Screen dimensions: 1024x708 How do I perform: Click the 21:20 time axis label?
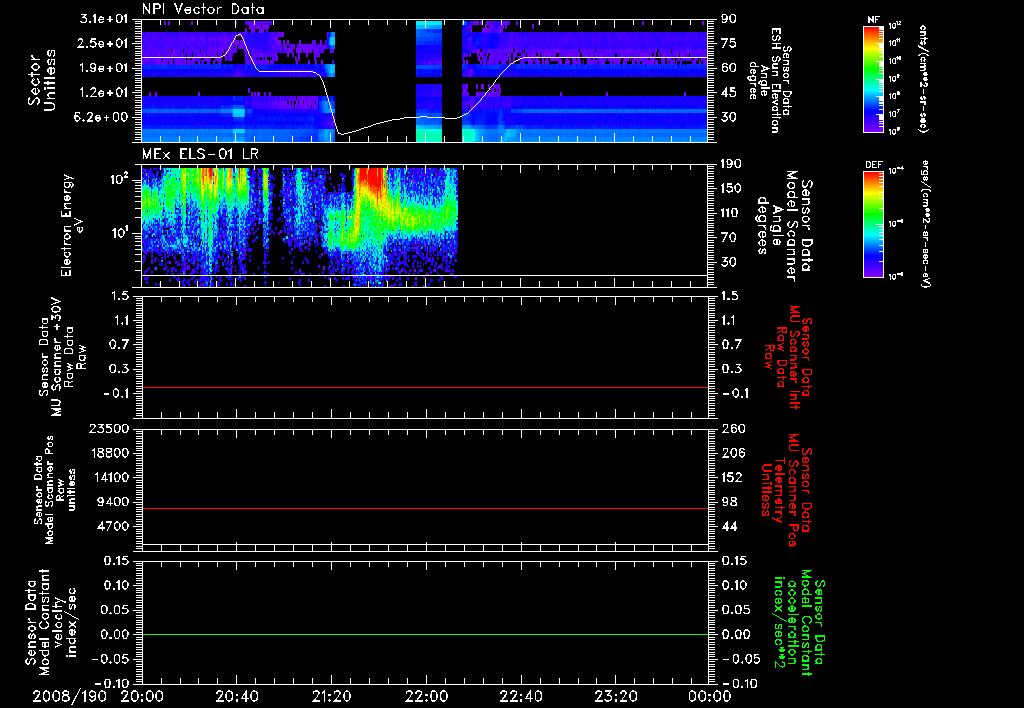[331, 696]
